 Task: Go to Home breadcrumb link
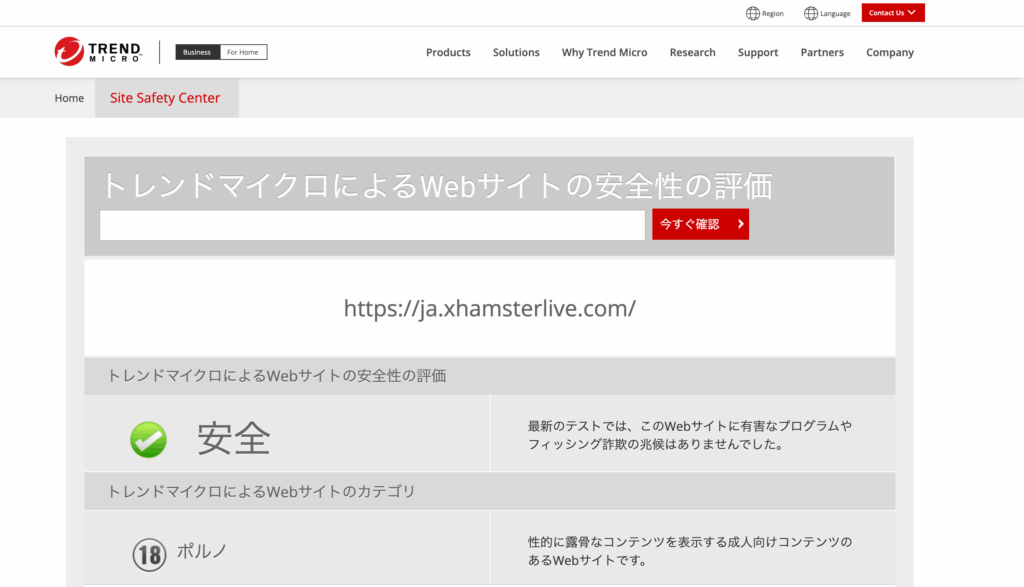coord(69,98)
